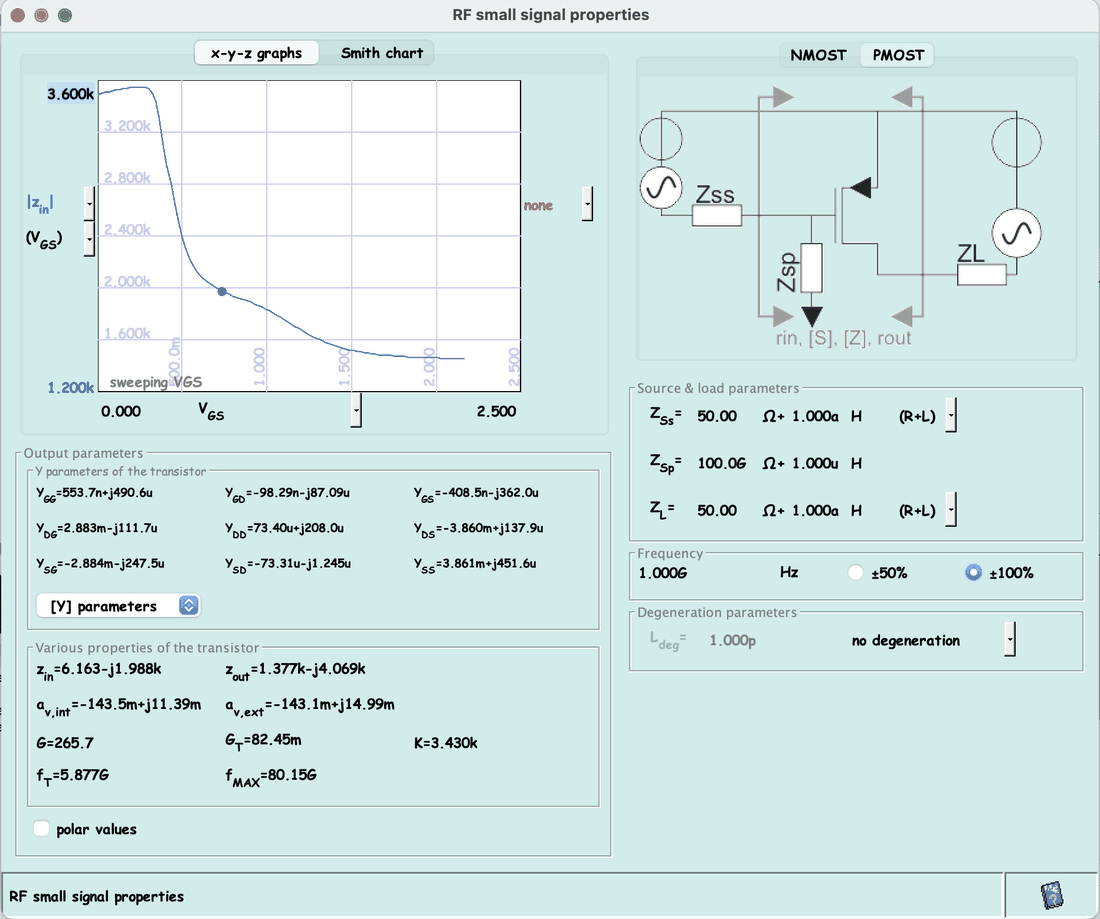Open the [Y] parameters selector
This screenshot has width=1100, height=919.
[x=118, y=605]
